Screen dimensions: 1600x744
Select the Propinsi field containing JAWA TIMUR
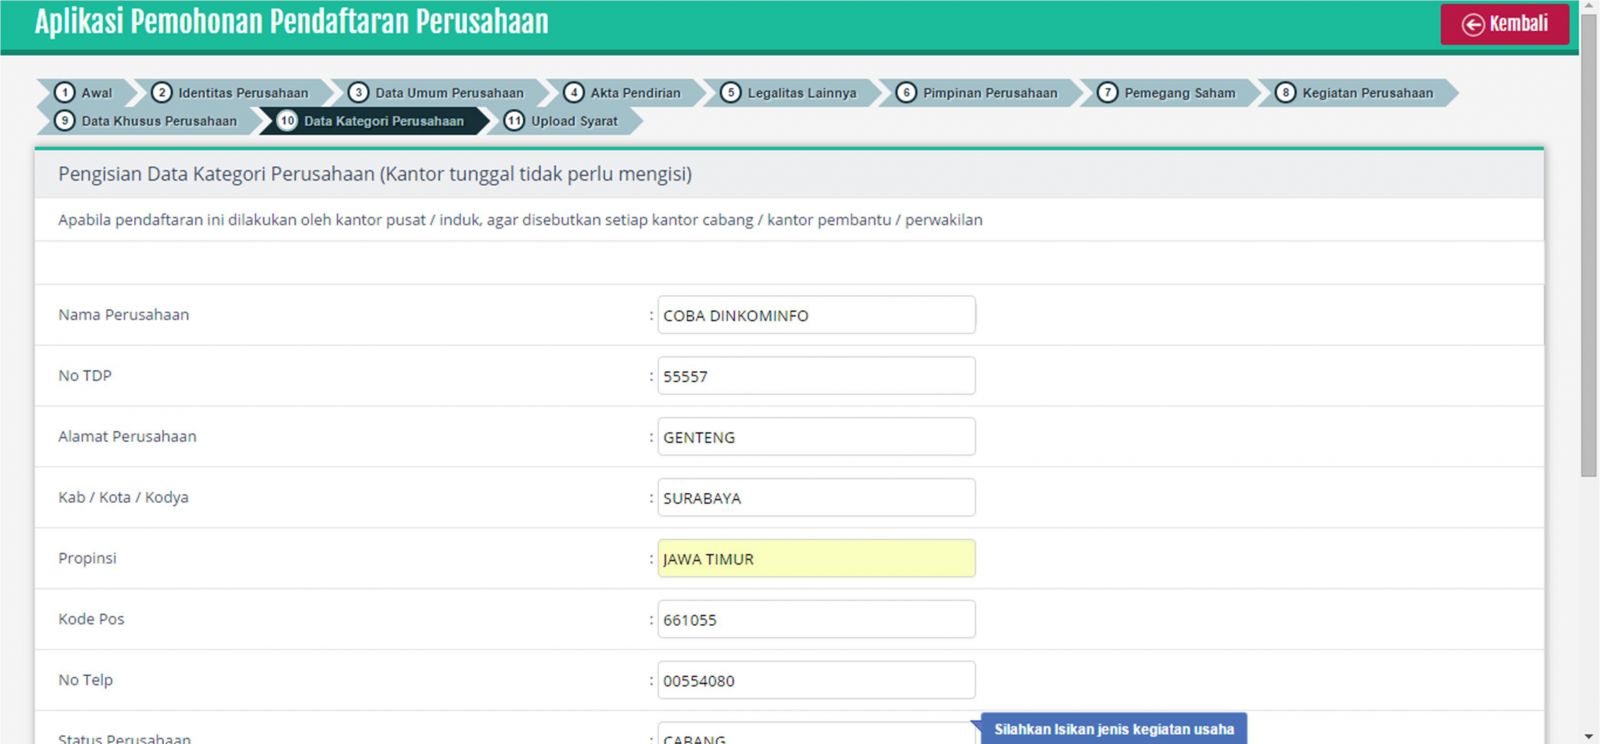[x=816, y=559]
